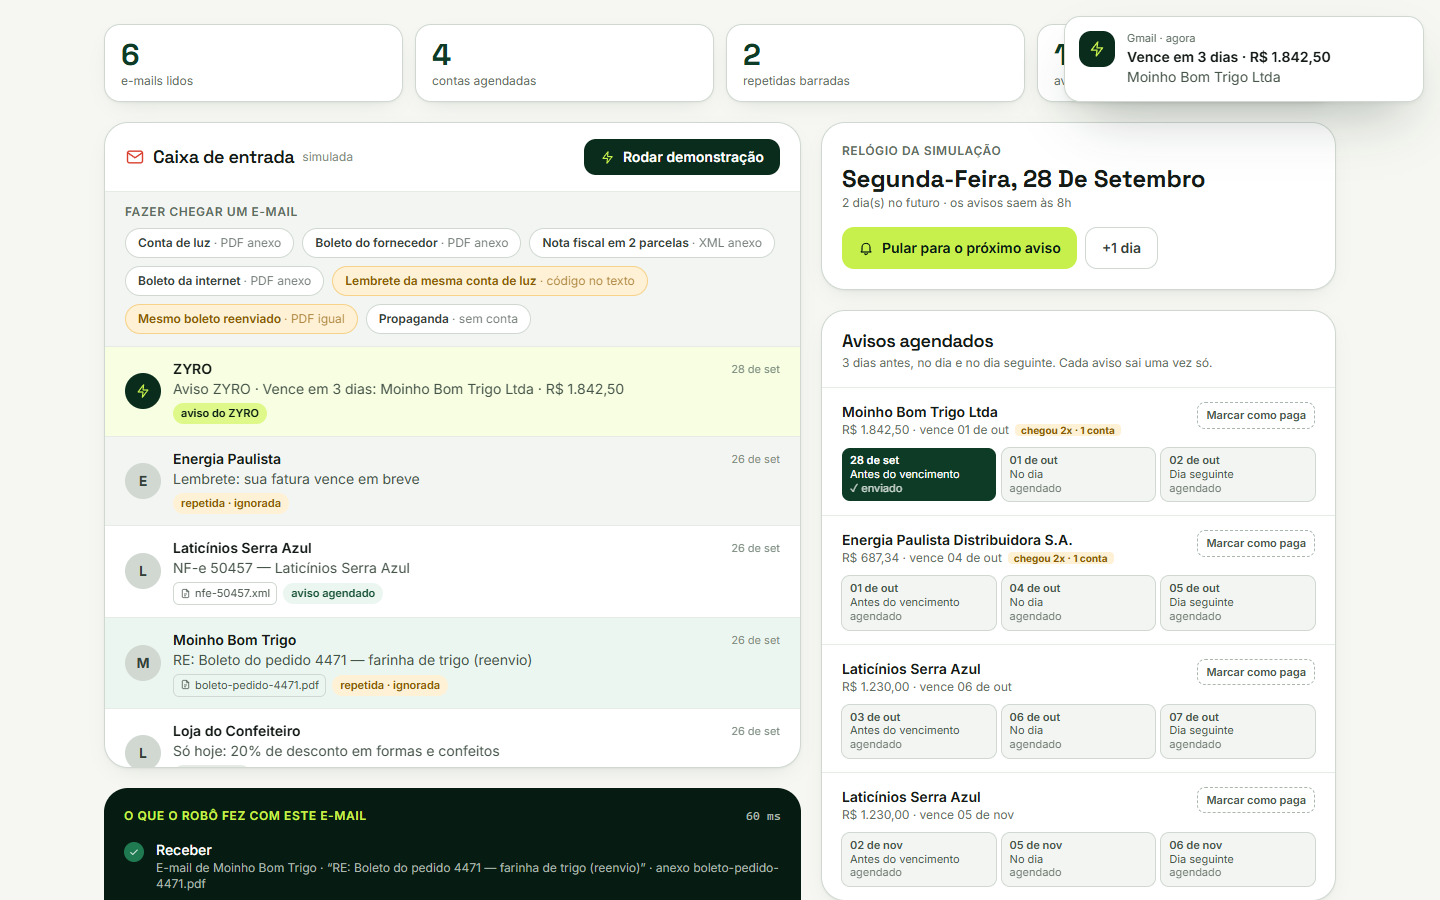Click the 02 de nov Antes do vencimento card
1440x900 pixels.
pyautogui.click(x=918, y=859)
